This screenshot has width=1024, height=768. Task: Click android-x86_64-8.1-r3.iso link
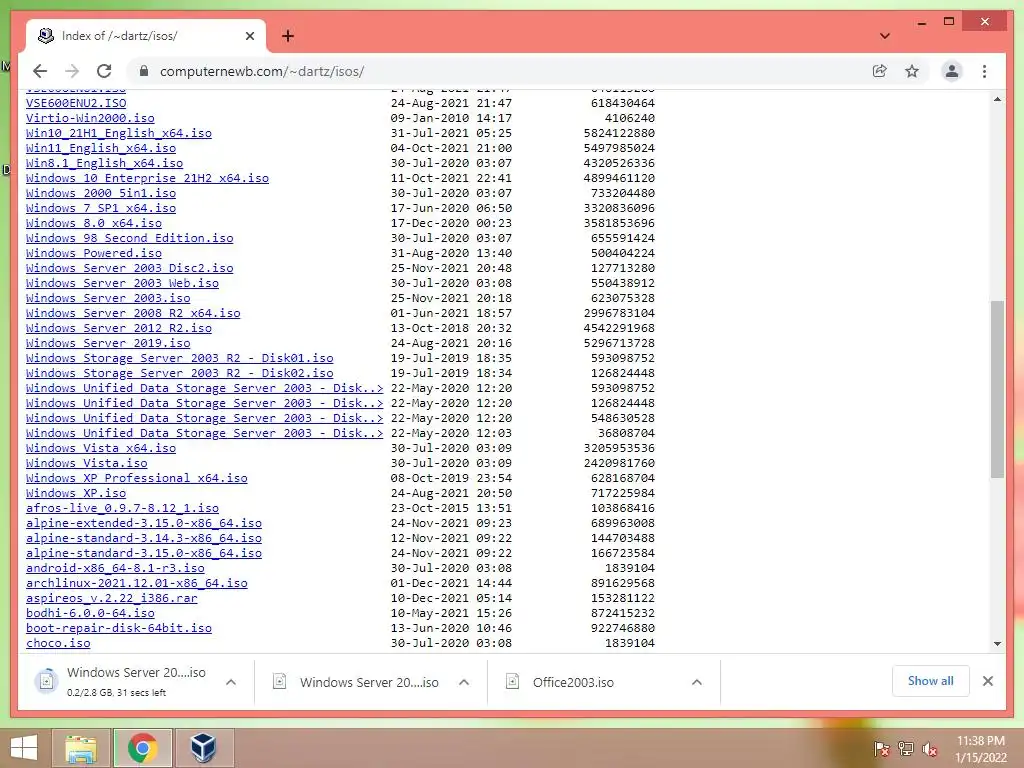[x=116, y=569]
